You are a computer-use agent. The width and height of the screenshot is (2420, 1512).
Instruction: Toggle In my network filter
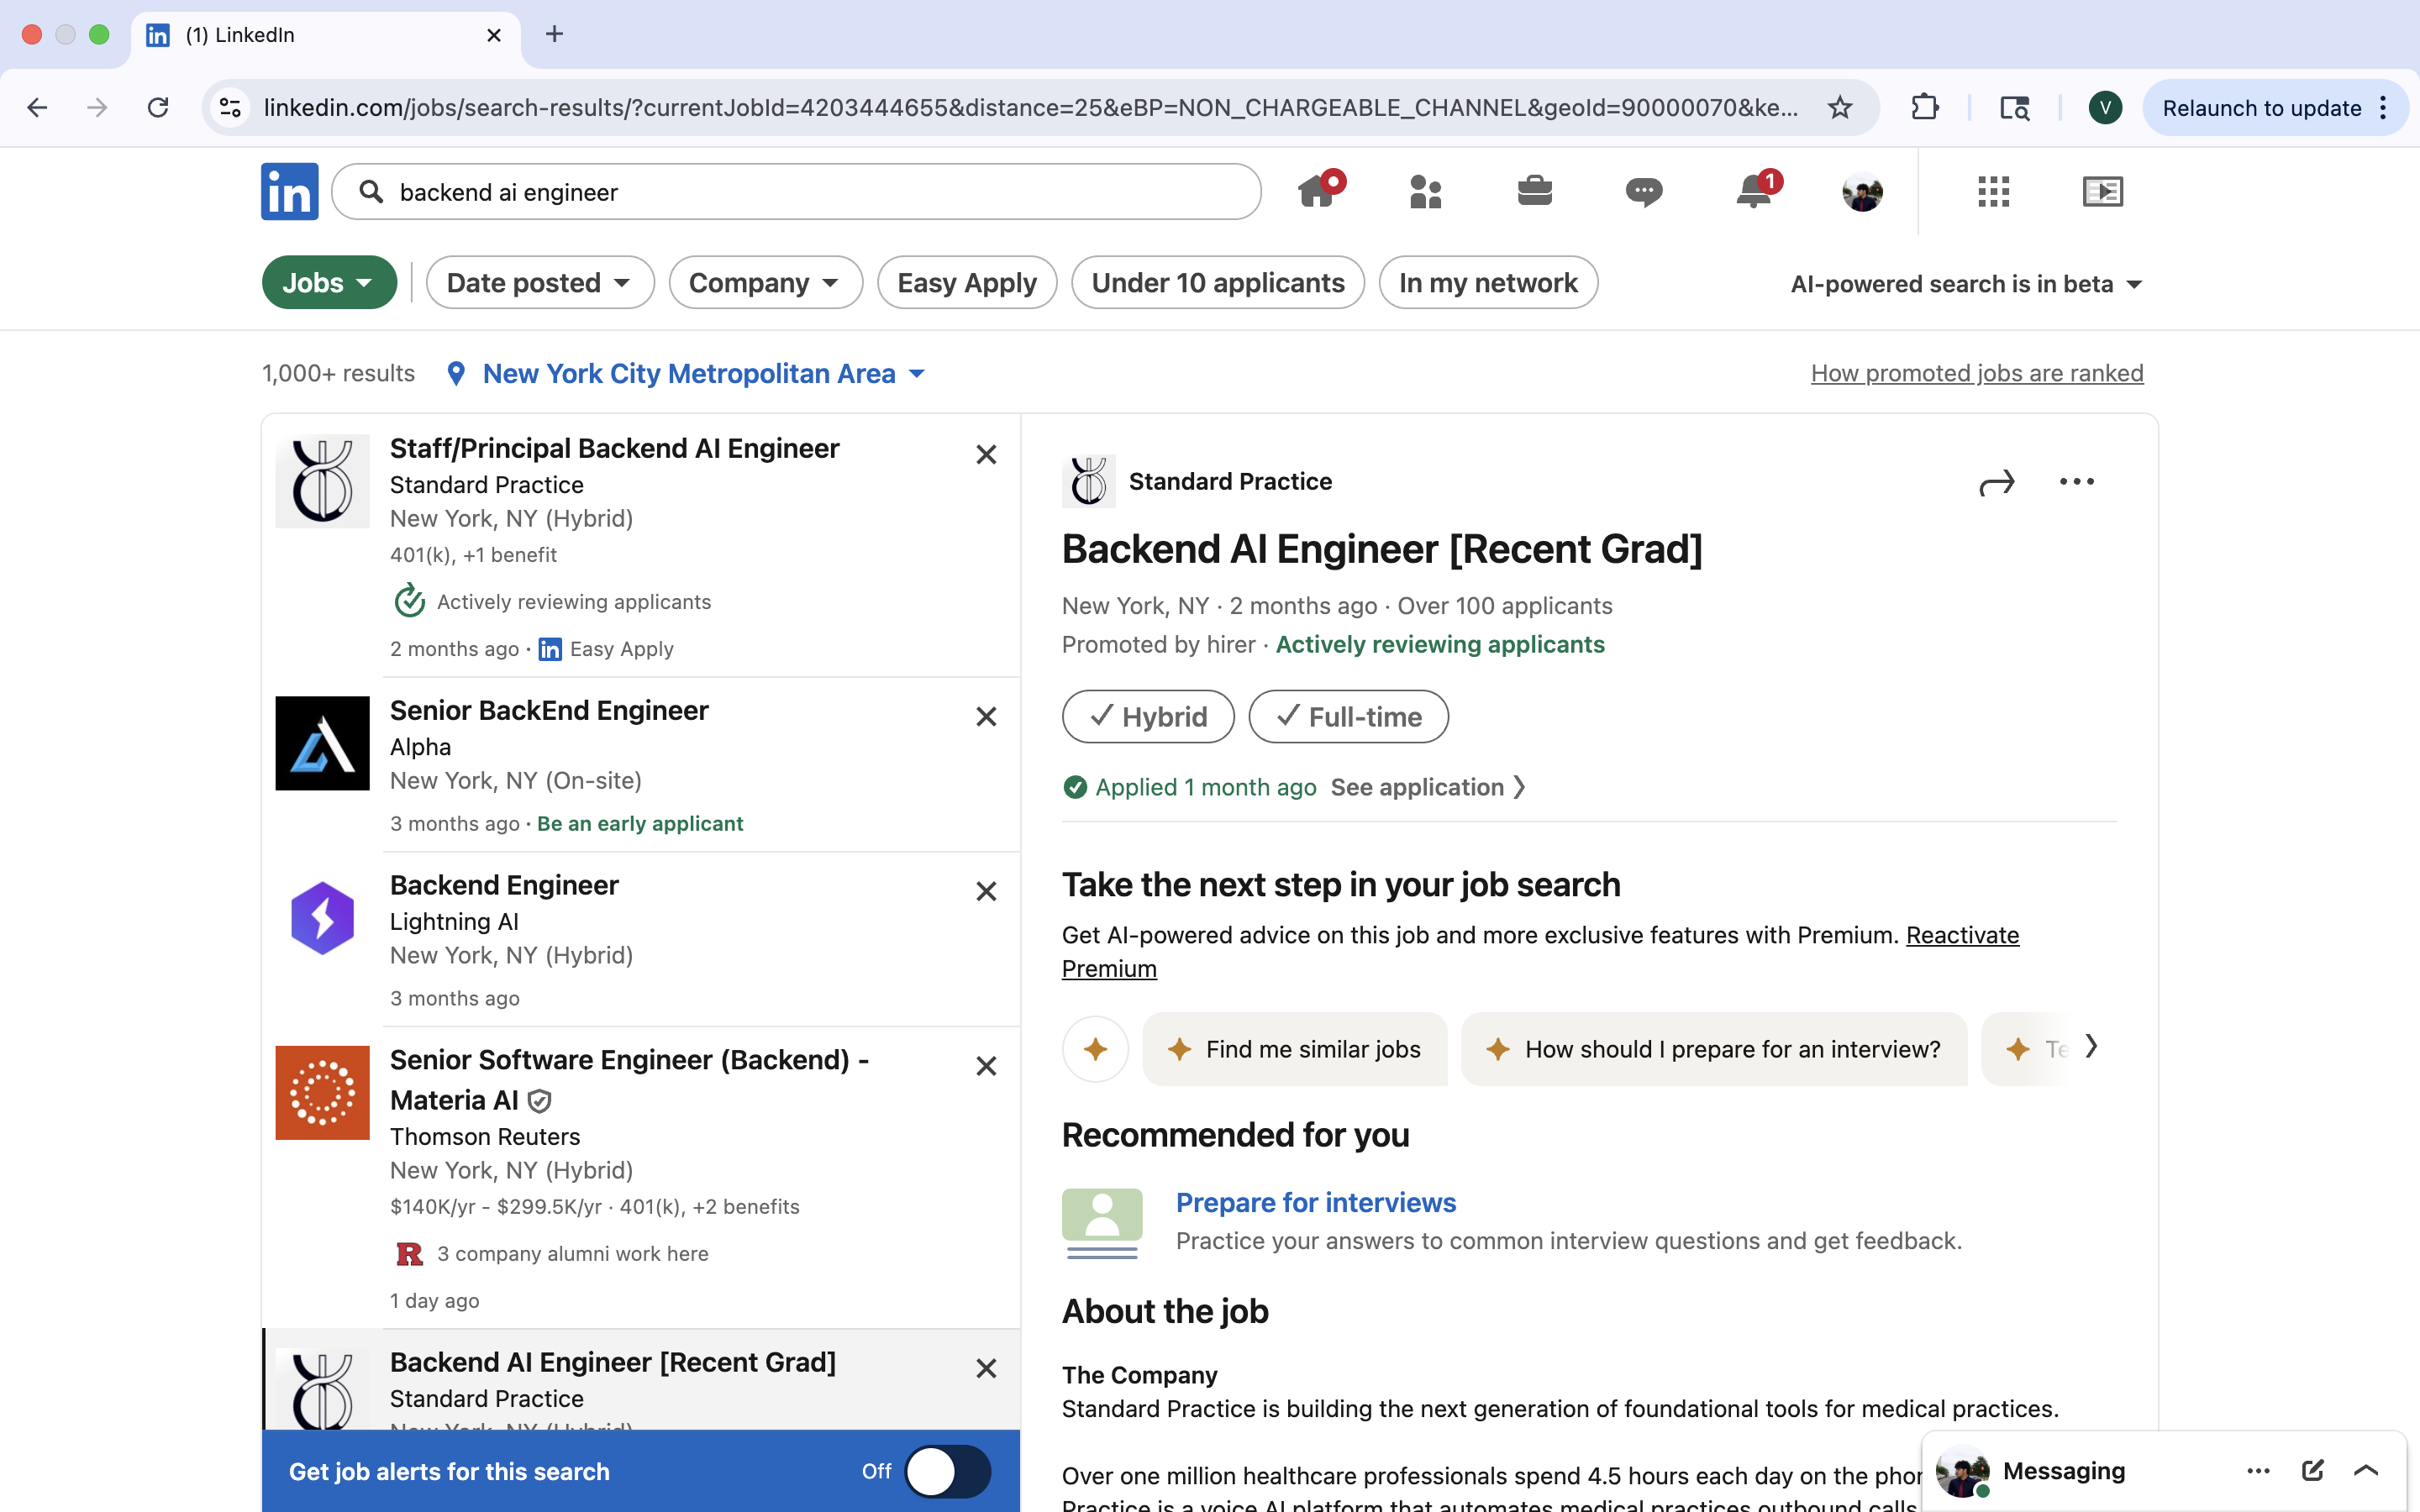click(1488, 283)
